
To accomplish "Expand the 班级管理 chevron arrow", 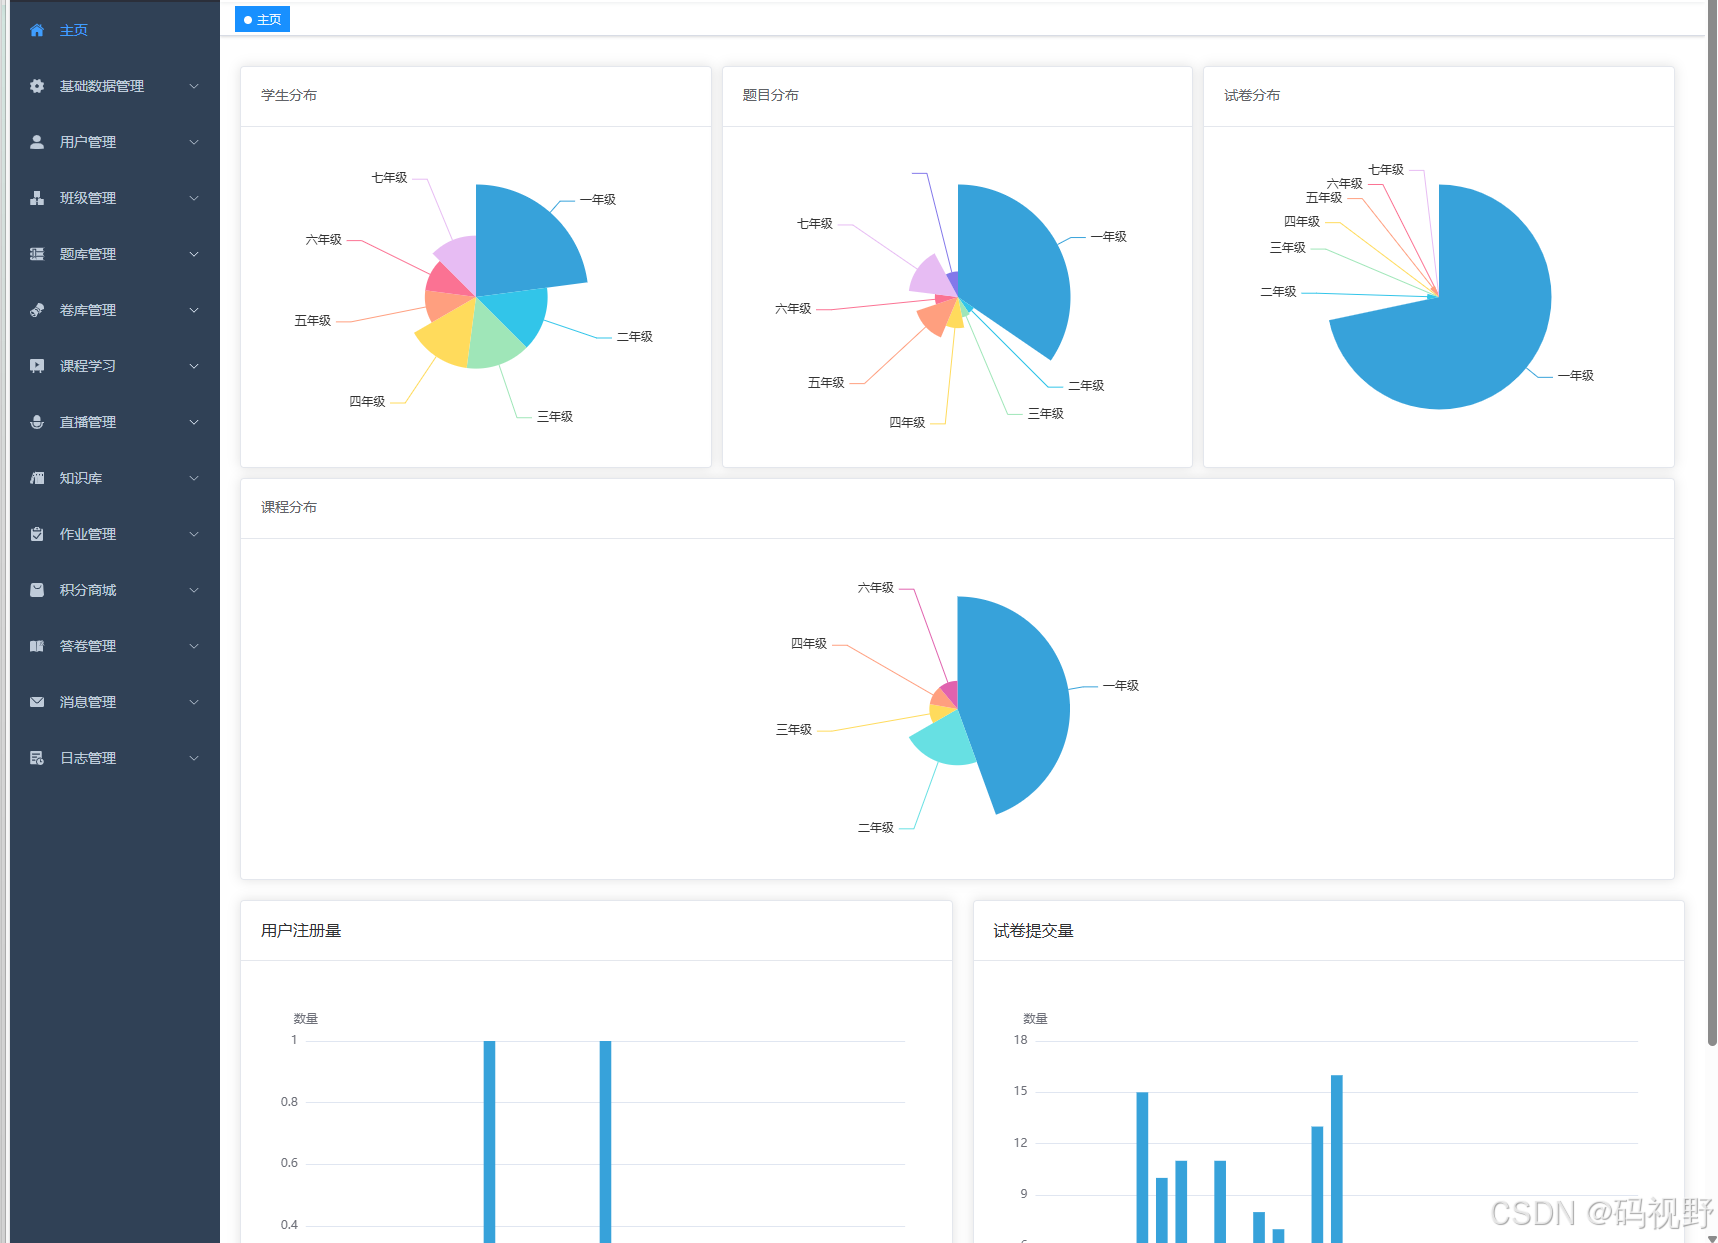I will tap(194, 198).
